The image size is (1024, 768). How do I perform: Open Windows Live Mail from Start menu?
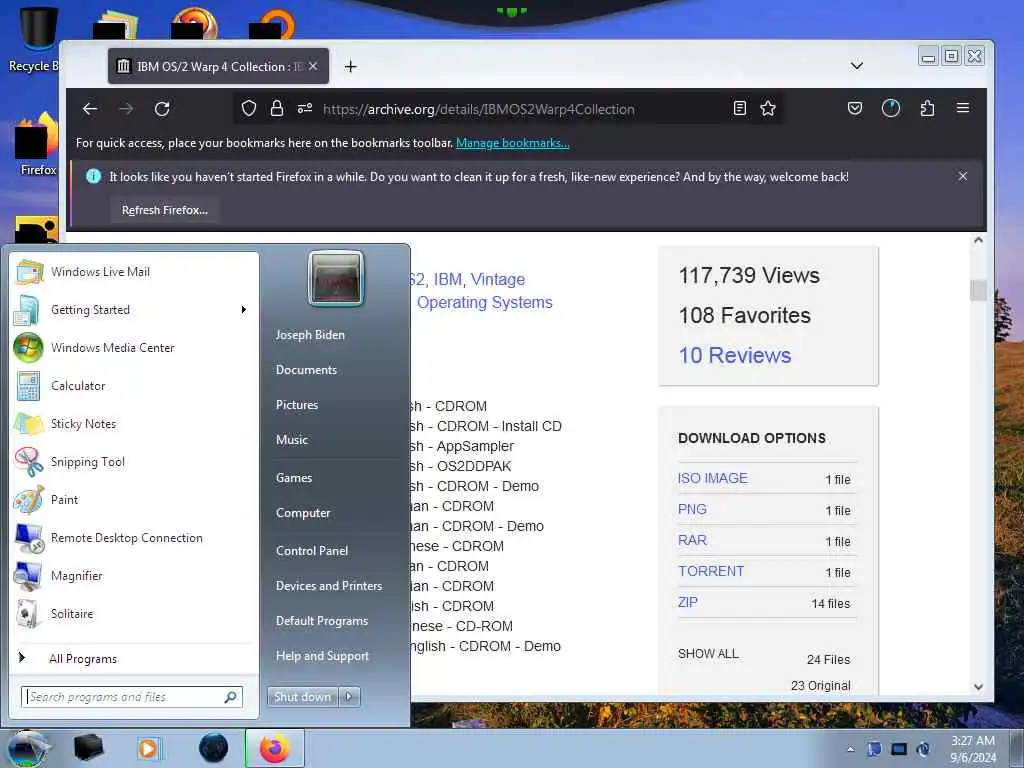(135, 272)
